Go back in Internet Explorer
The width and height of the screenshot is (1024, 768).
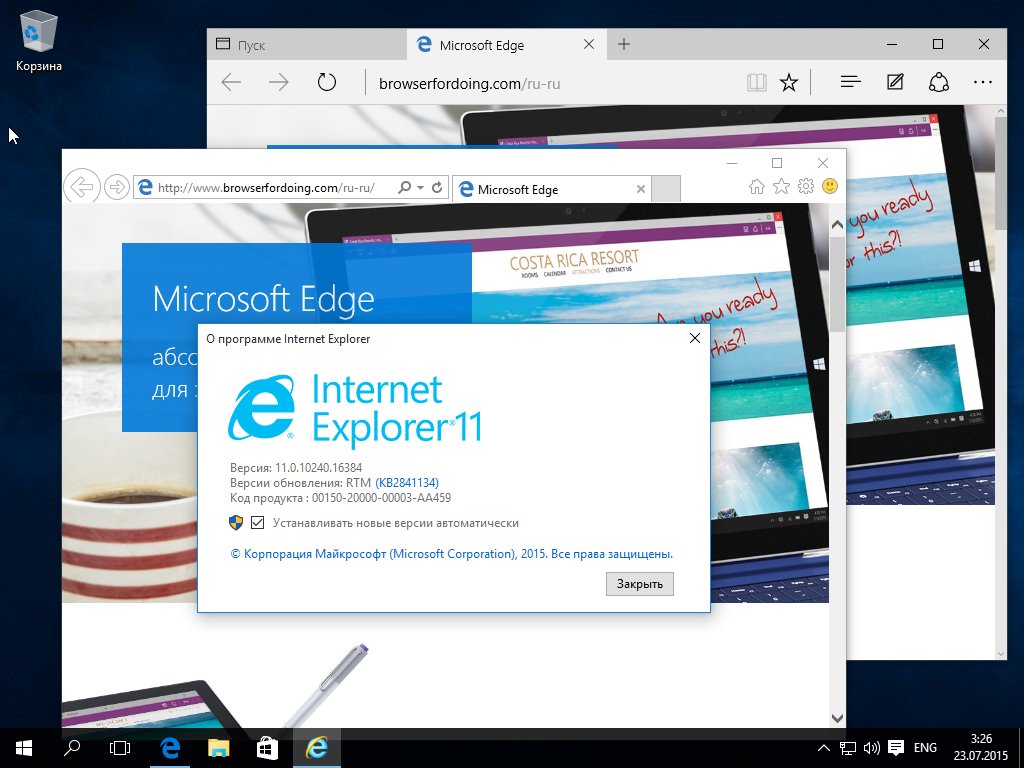(82, 187)
